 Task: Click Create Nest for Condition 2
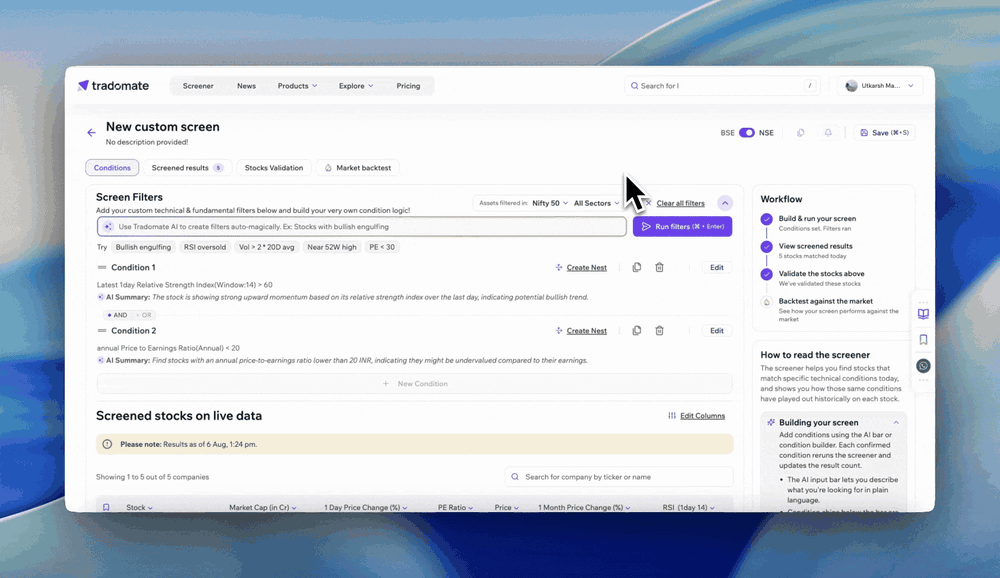pos(581,330)
